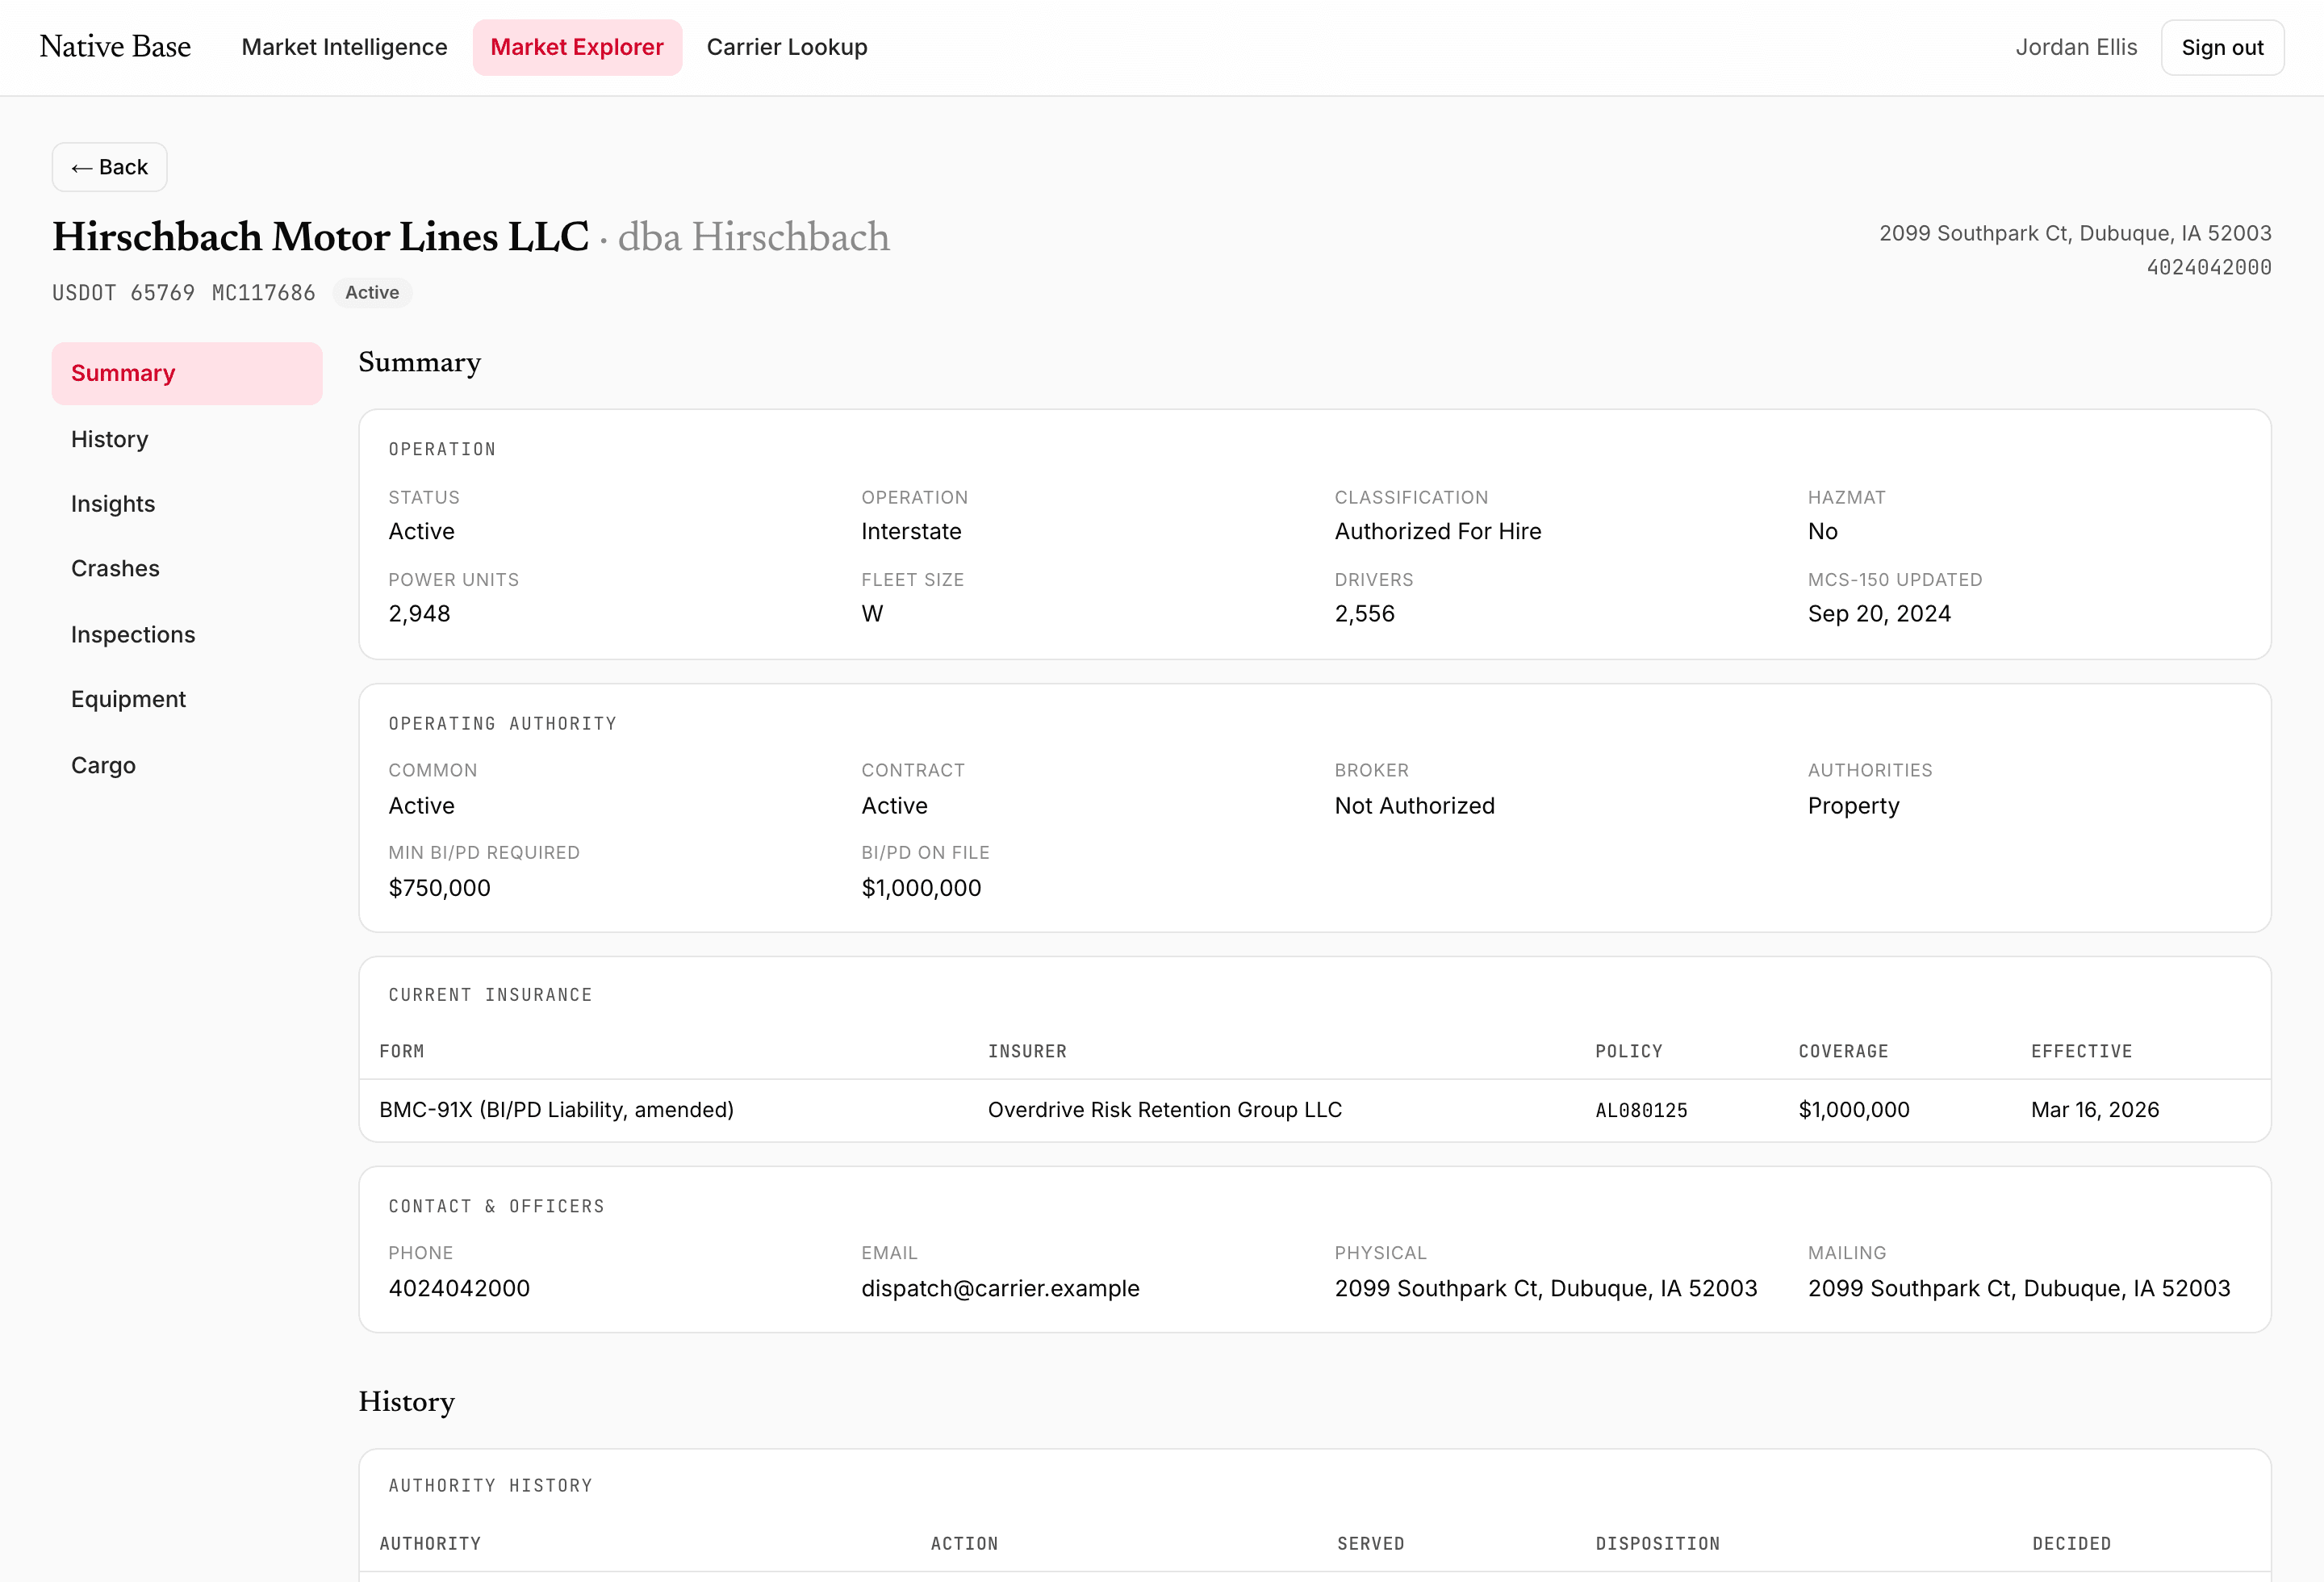This screenshot has height=1582, width=2324.
Task: Click the Authority column header in history
Action: 430,1544
